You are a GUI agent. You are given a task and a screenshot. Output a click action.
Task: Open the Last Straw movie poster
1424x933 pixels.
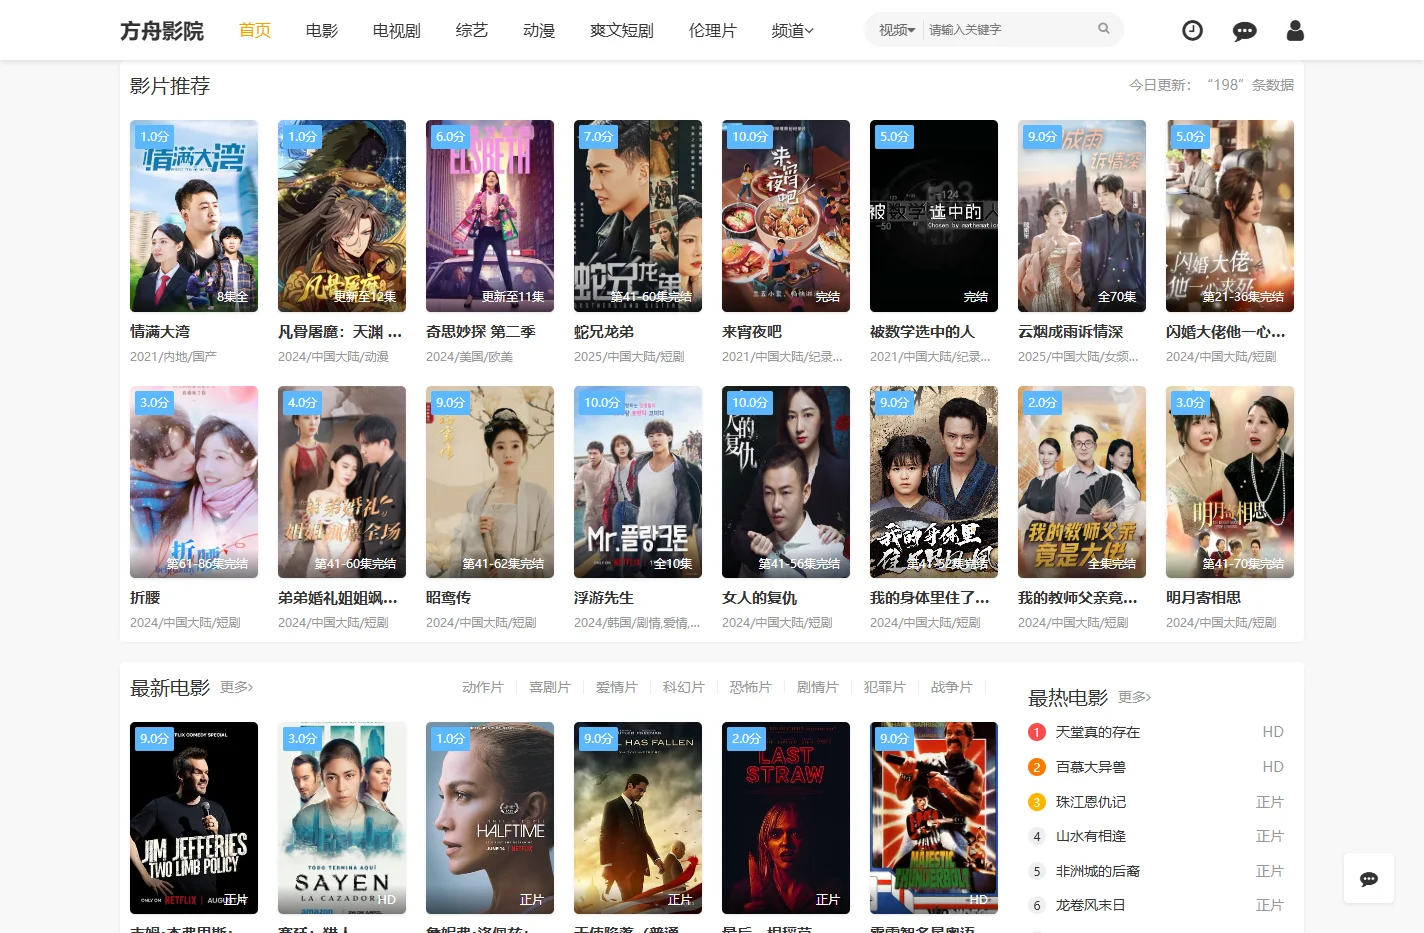786,818
